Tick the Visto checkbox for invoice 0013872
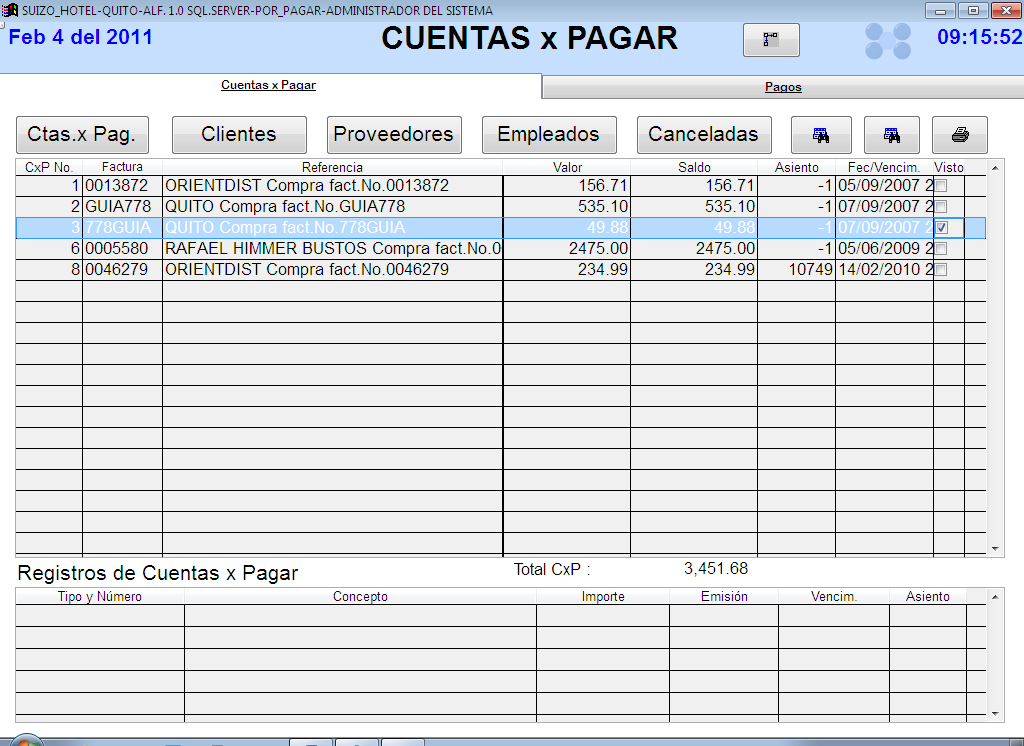The height and width of the screenshot is (746, 1024). (942, 186)
